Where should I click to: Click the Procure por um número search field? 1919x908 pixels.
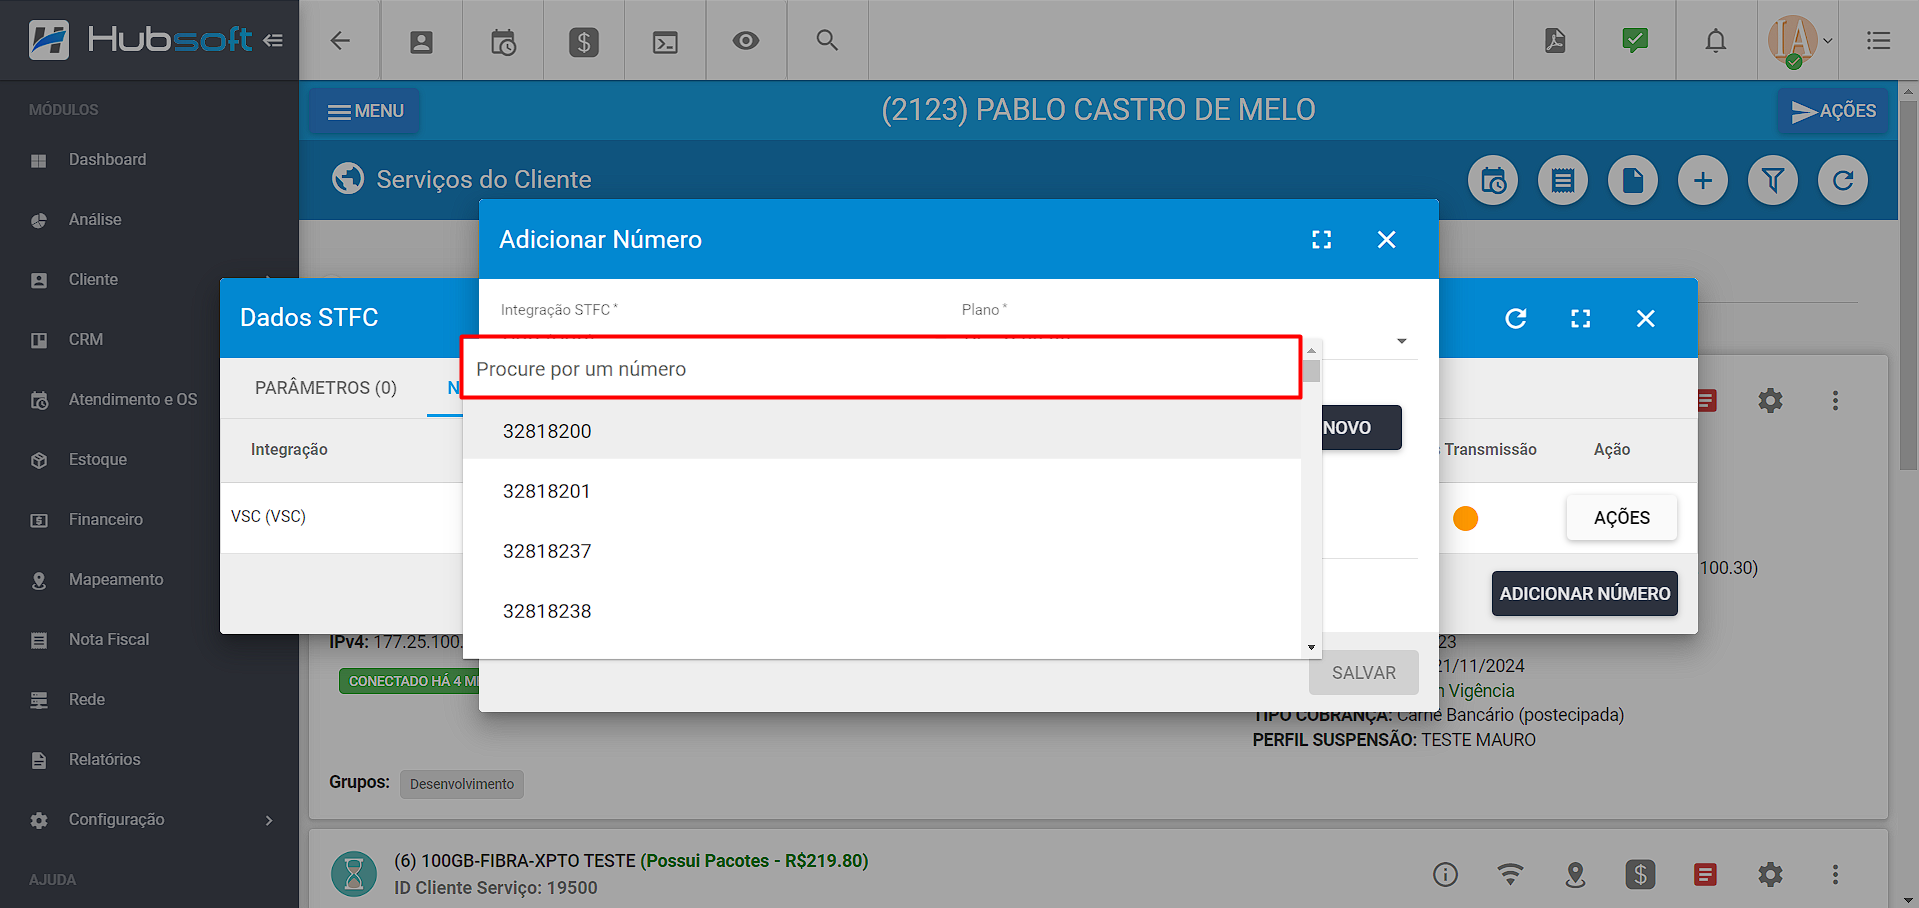pyautogui.click(x=880, y=369)
